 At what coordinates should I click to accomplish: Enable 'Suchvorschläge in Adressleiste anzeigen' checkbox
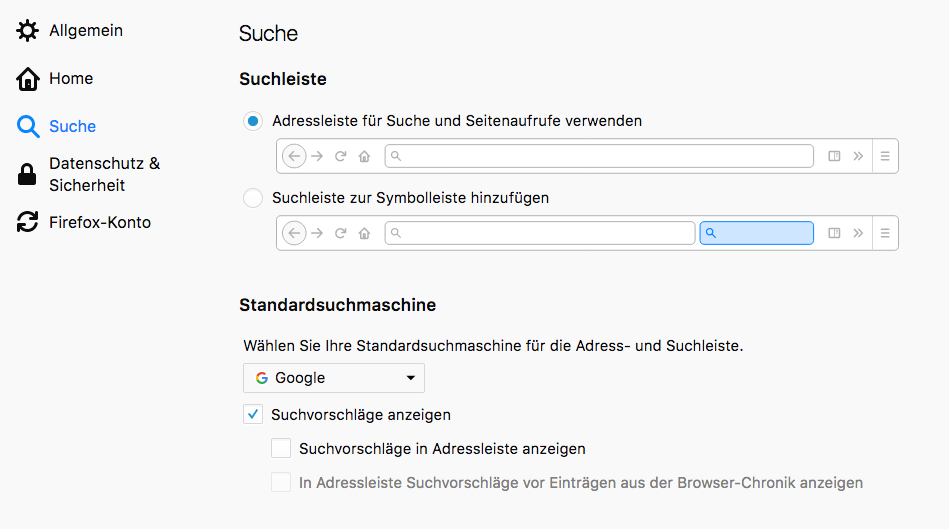(281, 449)
